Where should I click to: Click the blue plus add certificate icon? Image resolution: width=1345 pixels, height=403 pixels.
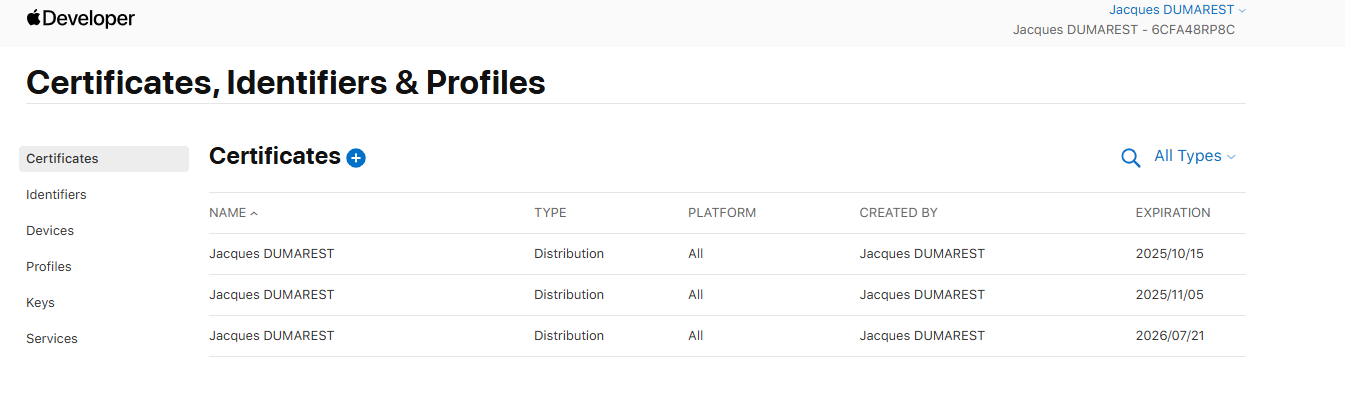pyautogui.click(x=356, y=158)
